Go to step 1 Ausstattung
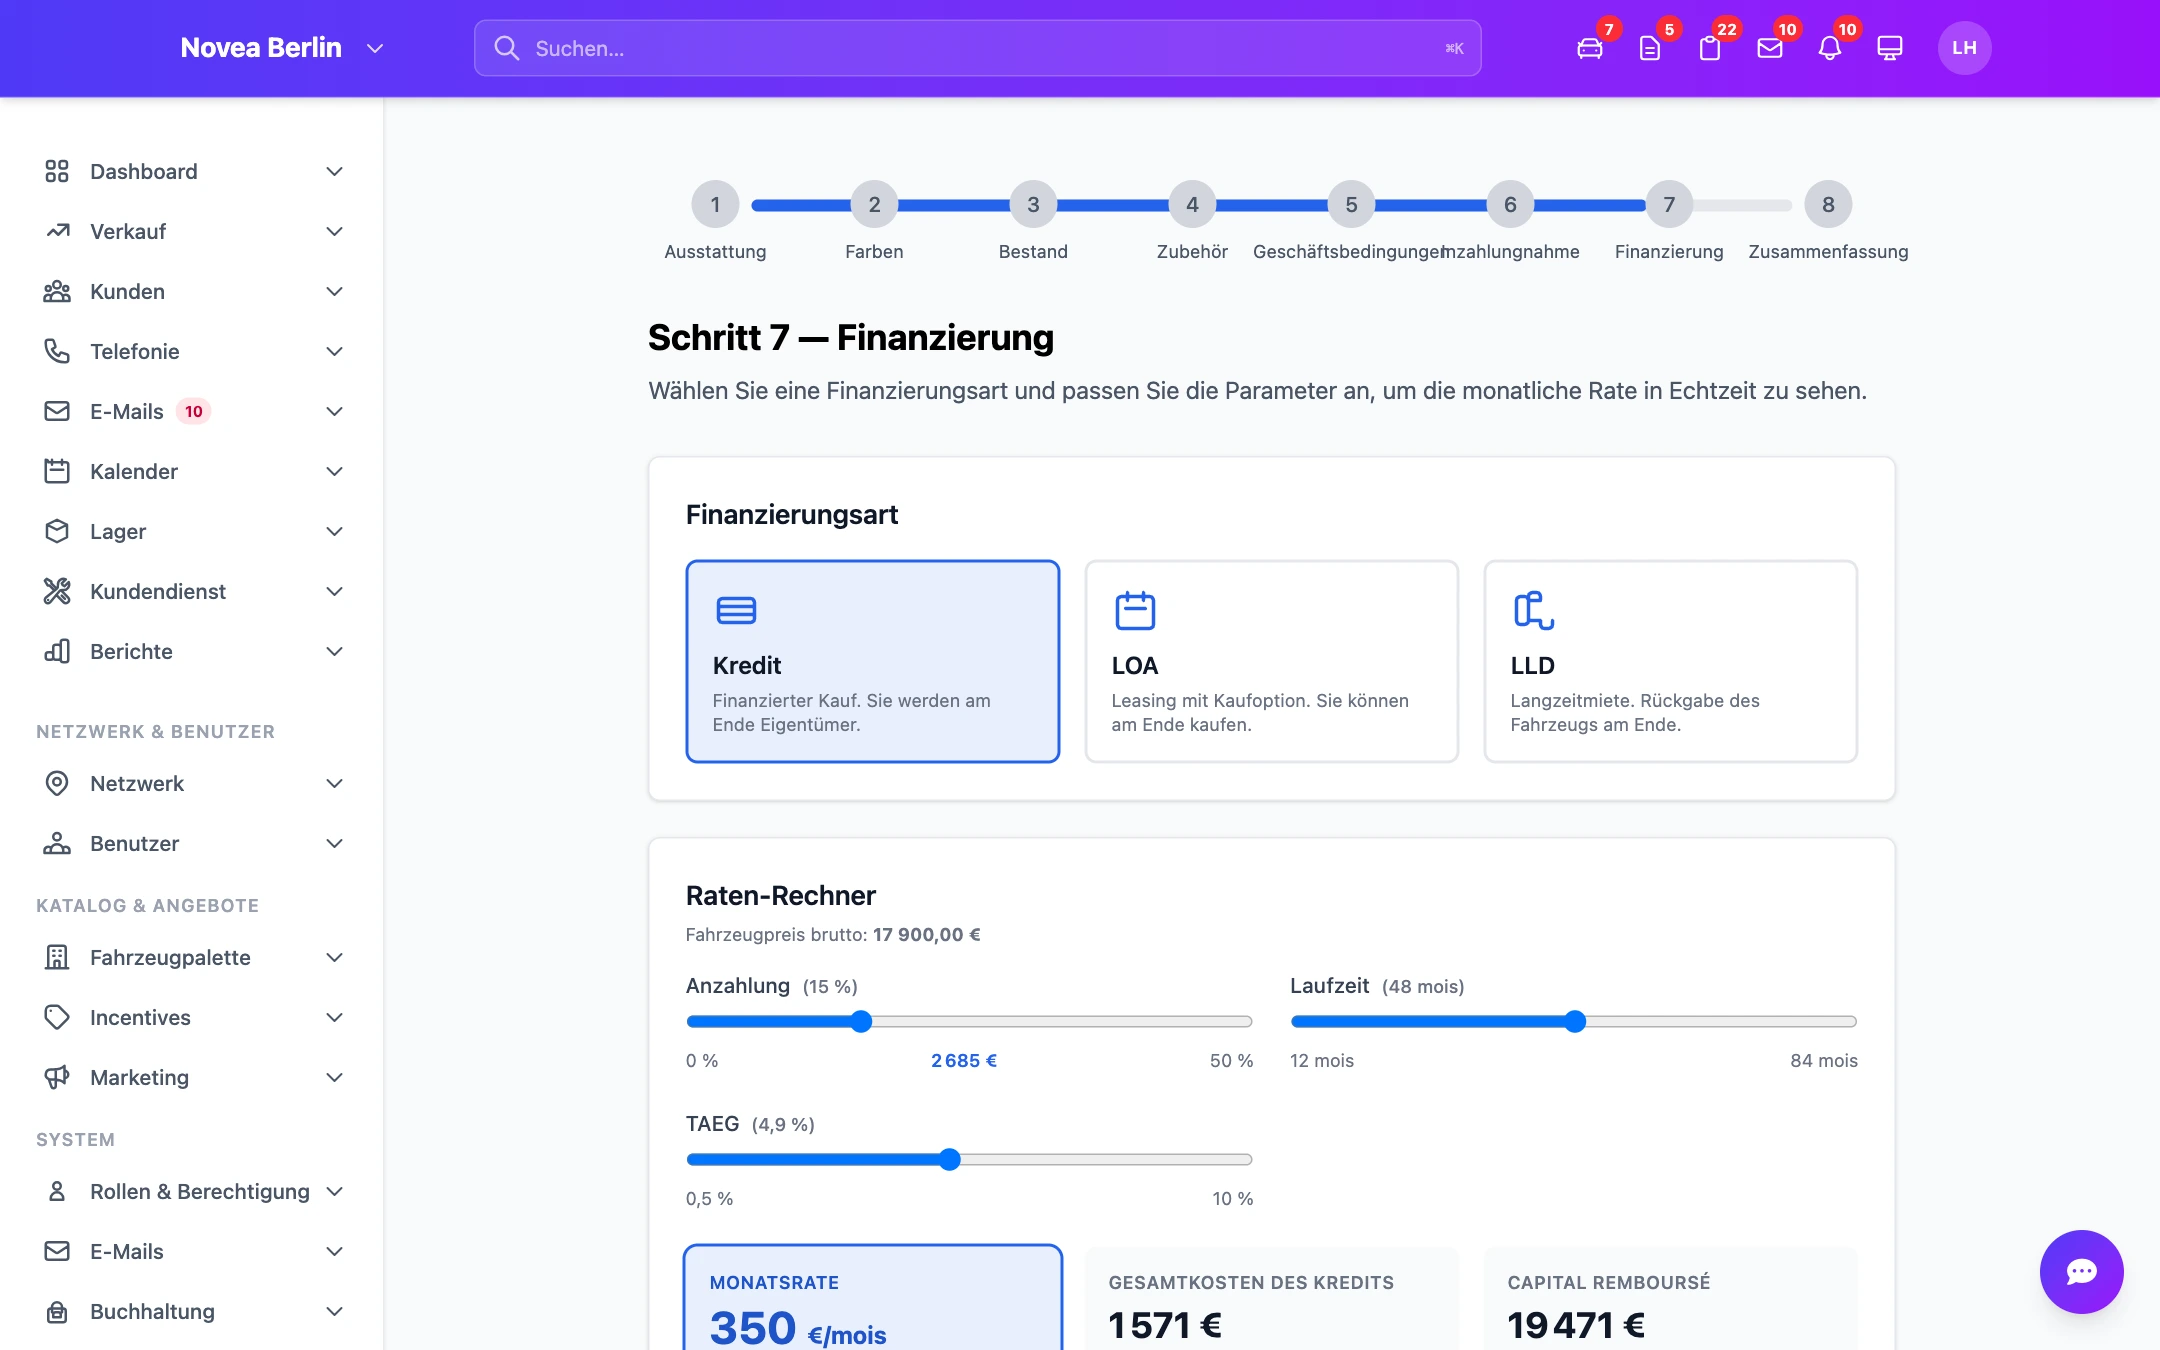Image resolution: width=2160 pixels, height=1350 pixels. point(715,204)
